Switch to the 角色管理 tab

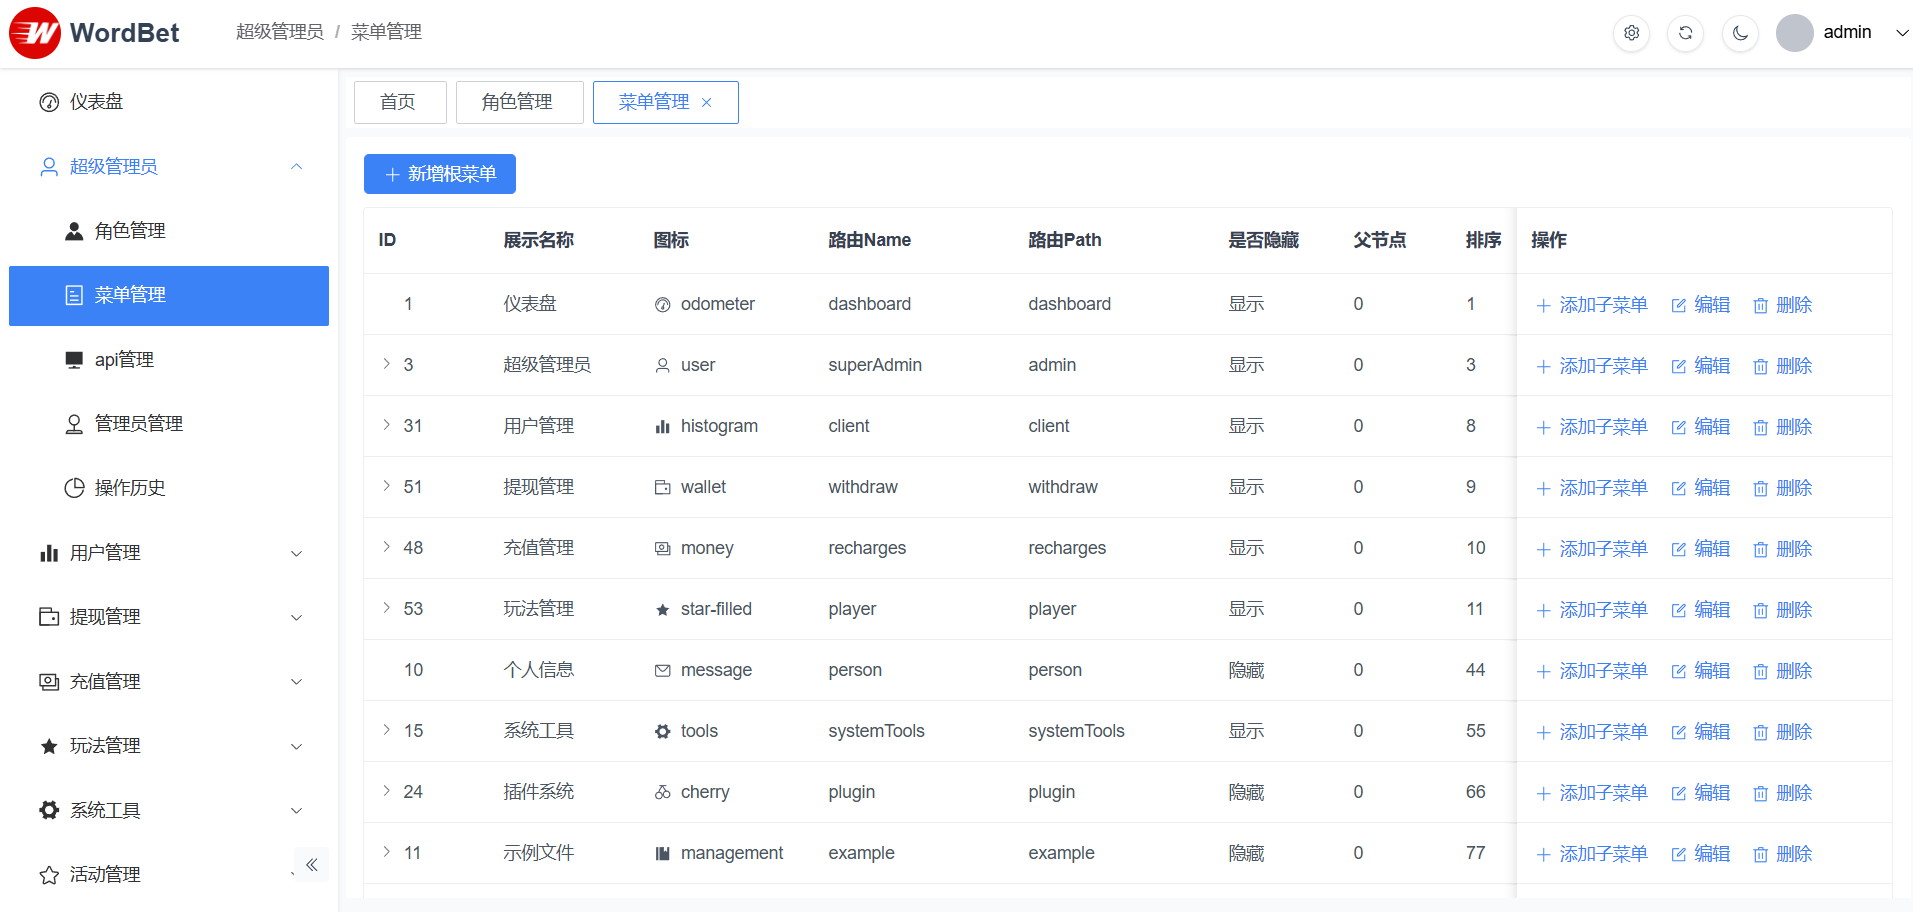click(x=518, y=102)
